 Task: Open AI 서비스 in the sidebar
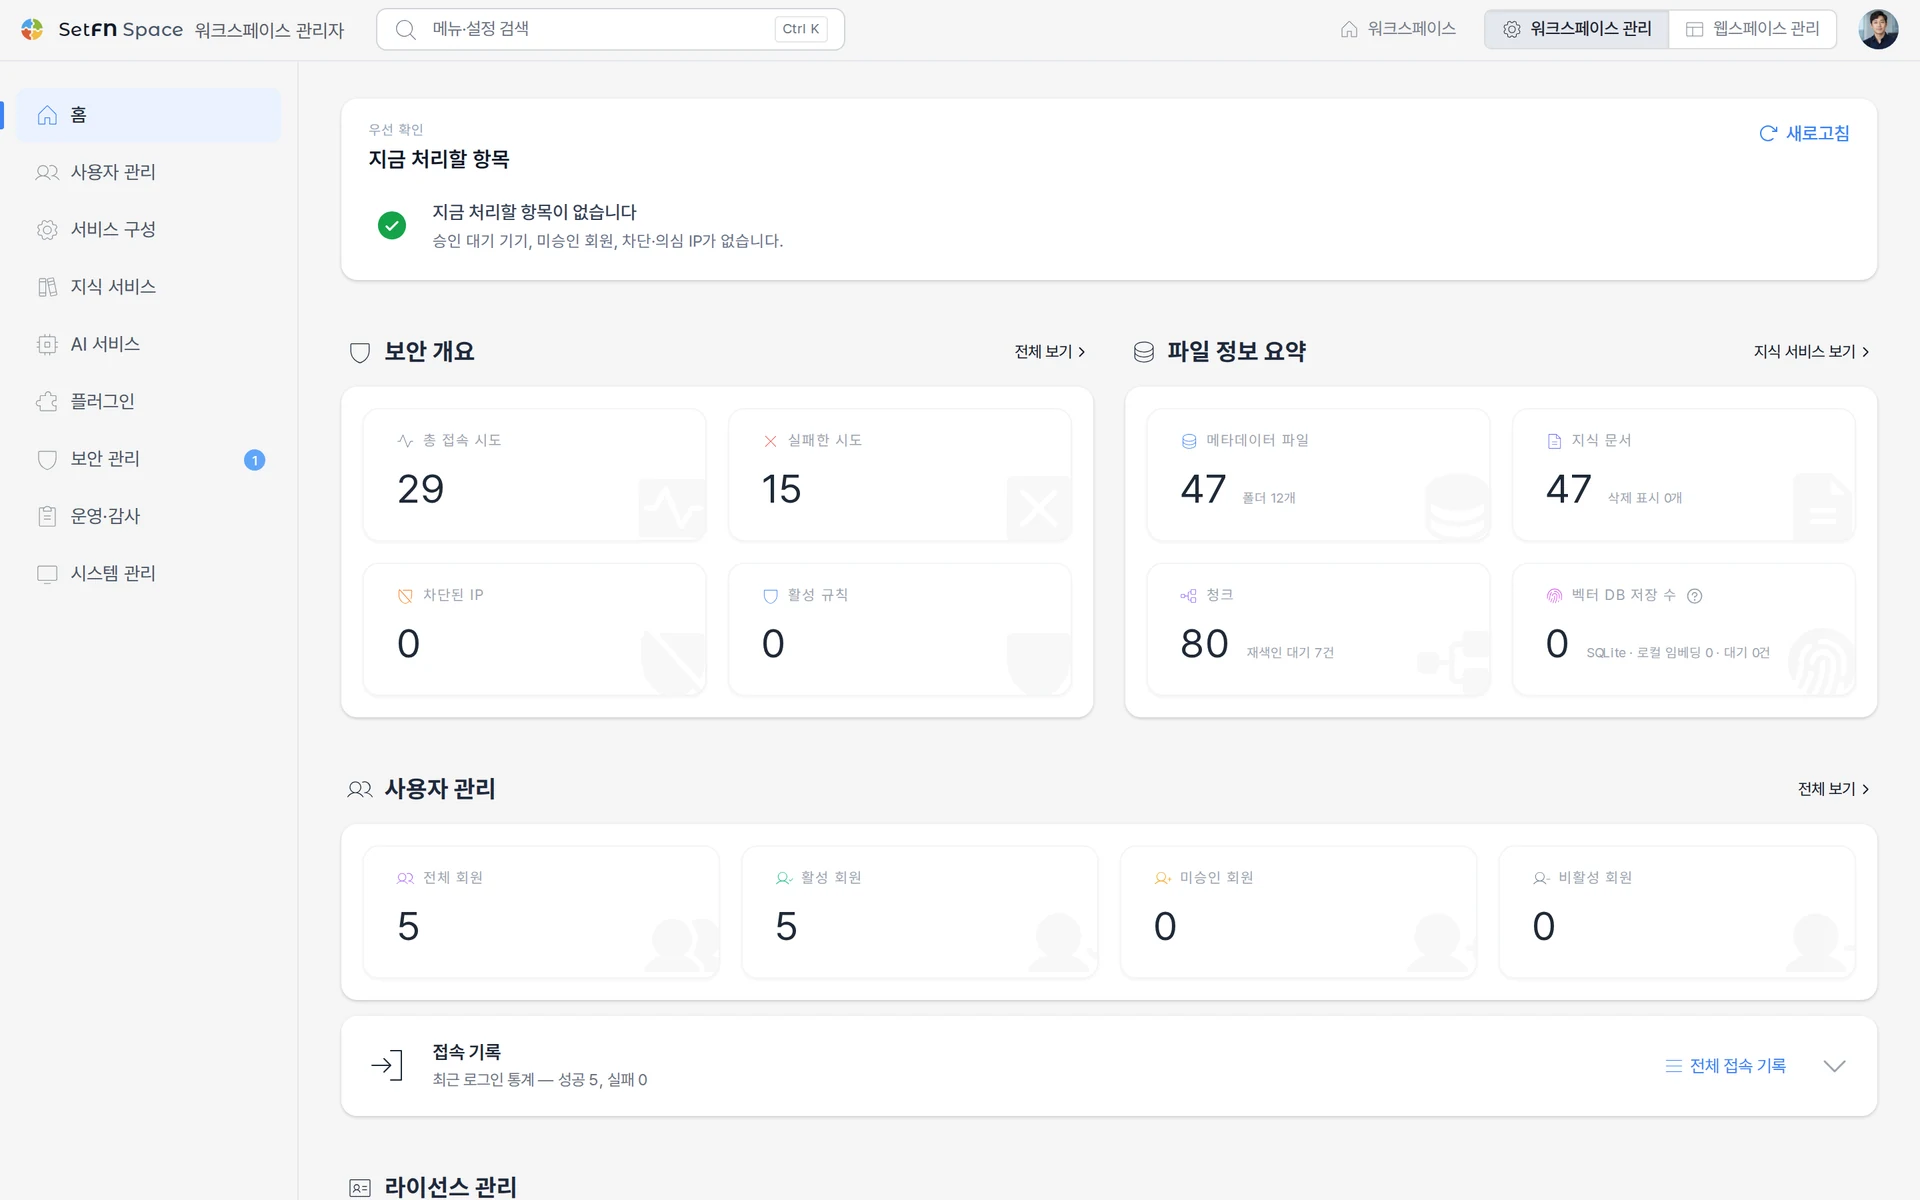click(x=148, y=344)
